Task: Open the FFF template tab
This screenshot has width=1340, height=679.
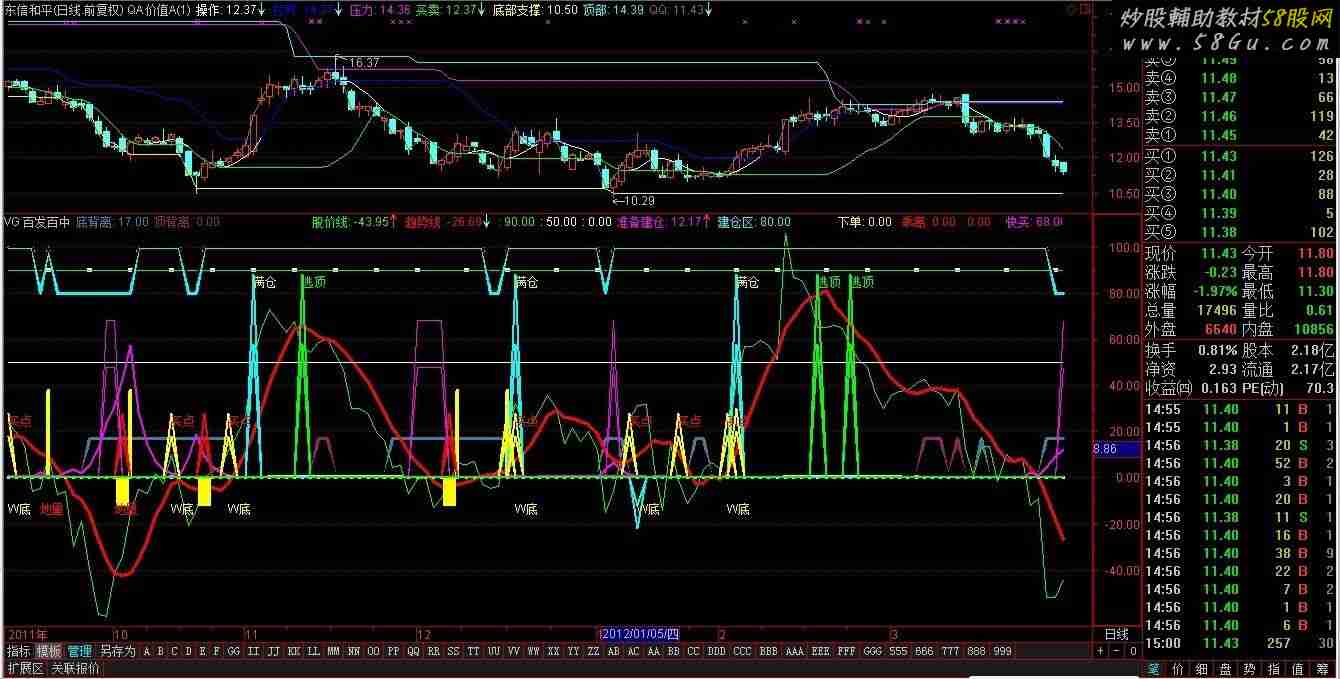Action: [x=847, y=651]
